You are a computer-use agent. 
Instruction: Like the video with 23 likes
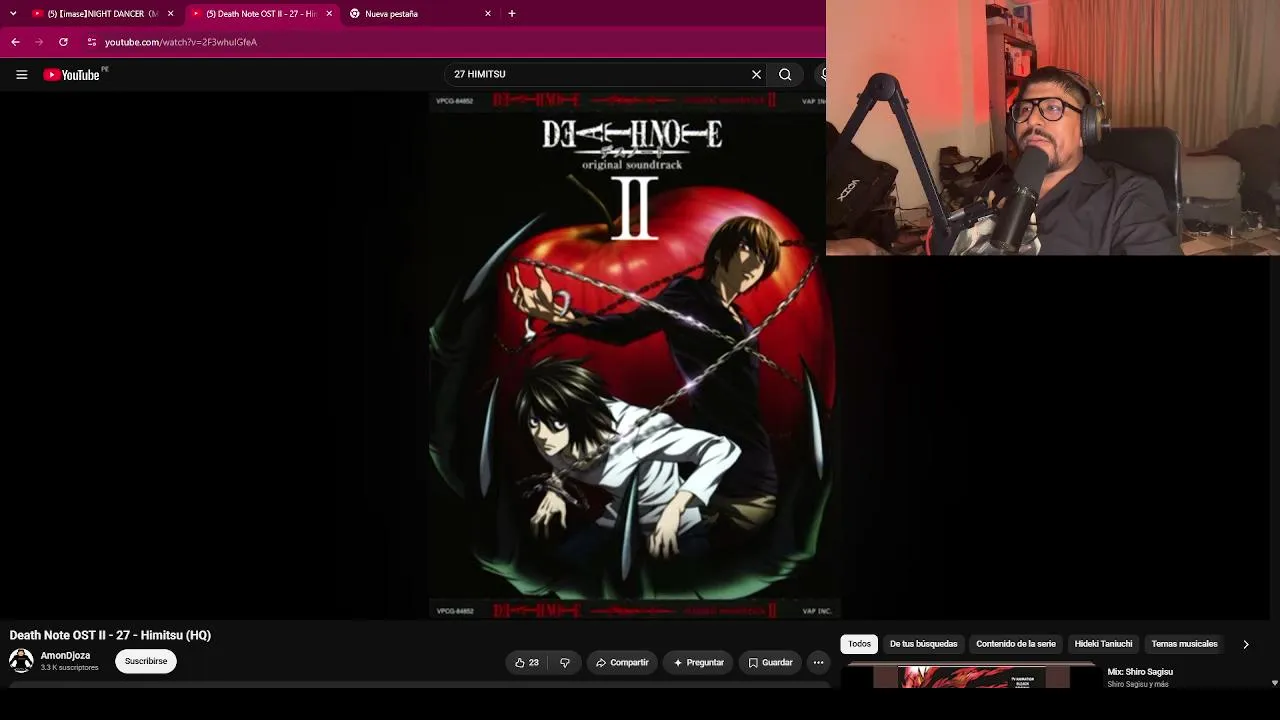click(x=526, y=662)
